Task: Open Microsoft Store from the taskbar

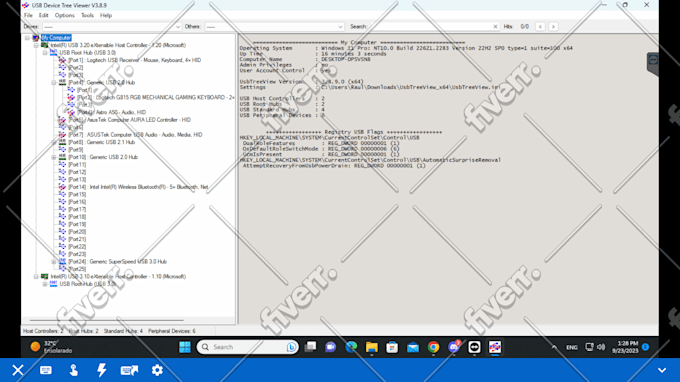Action: click(392, 347)
